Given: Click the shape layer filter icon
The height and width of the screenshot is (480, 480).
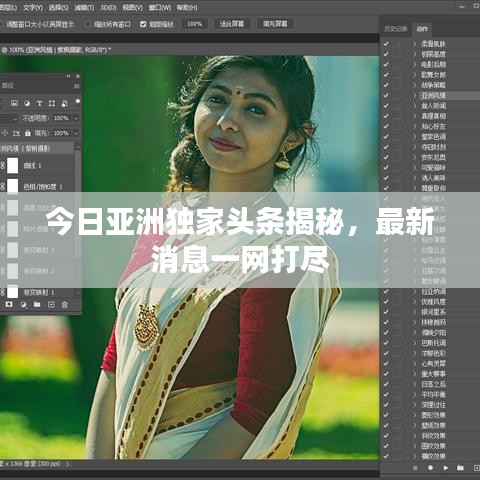Looking at the screenshot, I should 52,103.
